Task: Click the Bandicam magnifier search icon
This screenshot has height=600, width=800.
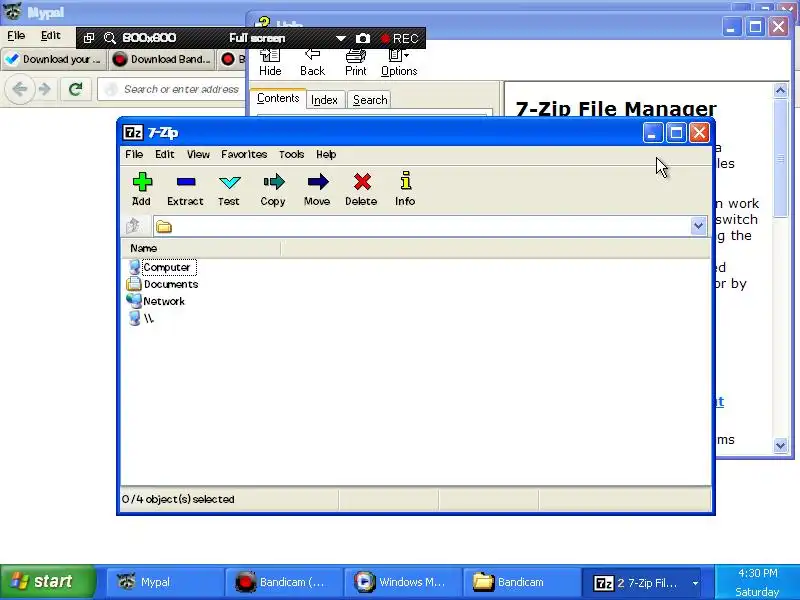Action: [110, 38]
